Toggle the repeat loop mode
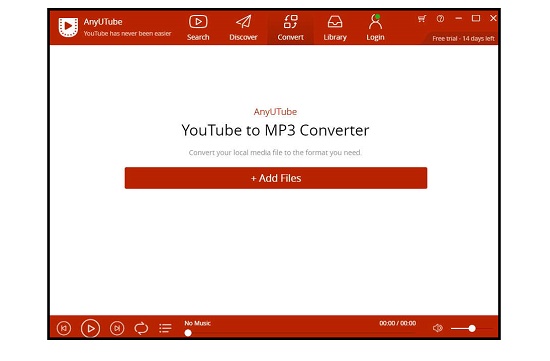 (x=141, y=328)
